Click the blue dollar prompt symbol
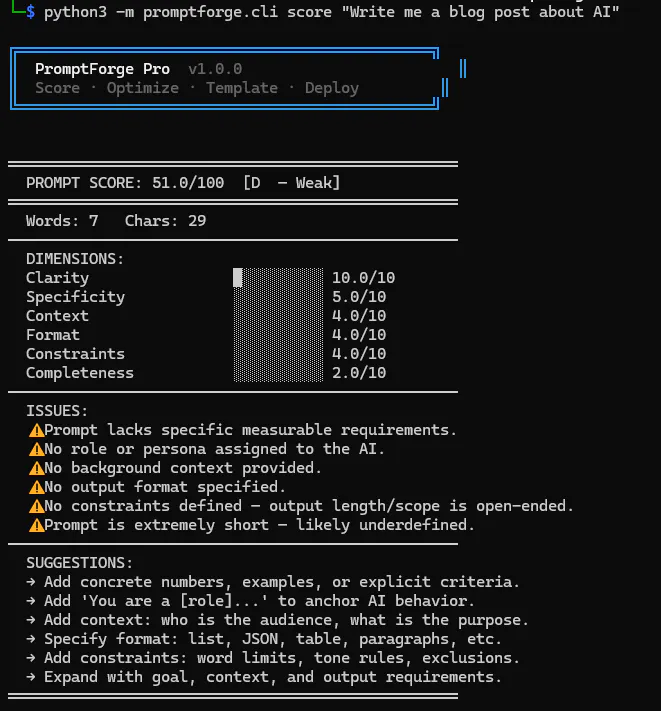The height and width of the screenshot is (711, 661). (x=30, y=12)
